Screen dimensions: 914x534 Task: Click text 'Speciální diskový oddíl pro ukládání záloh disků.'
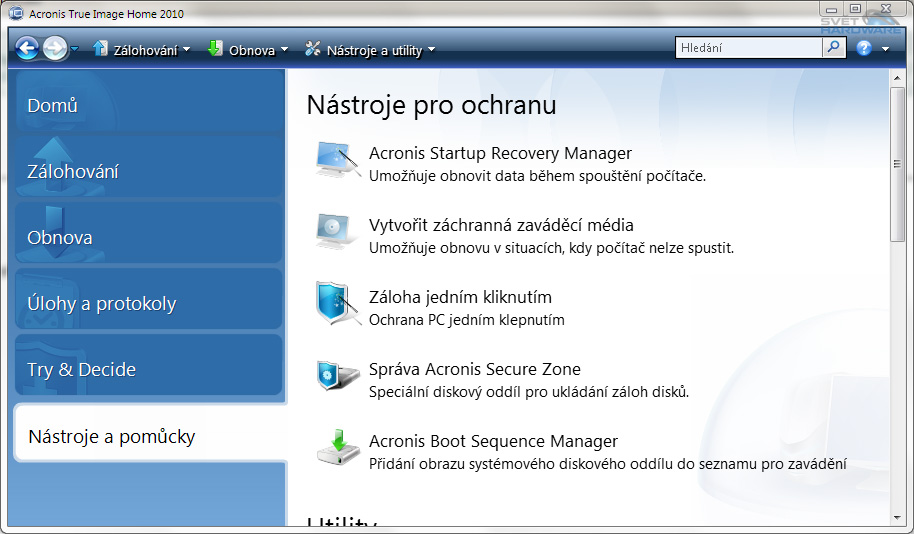tap(529, 392)
